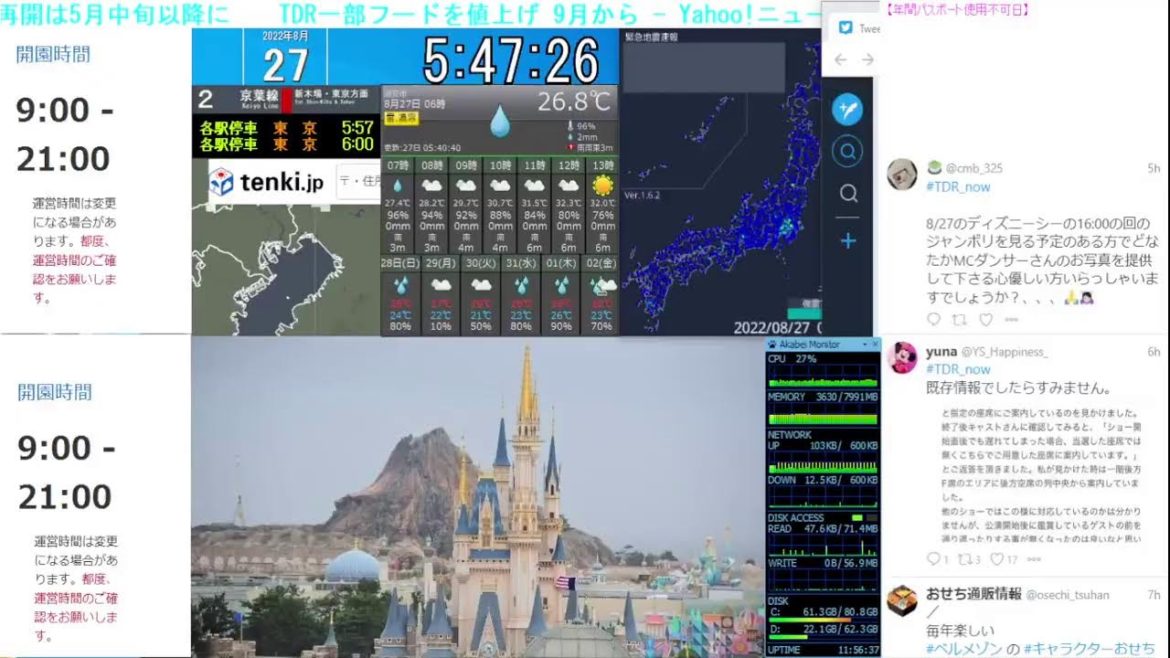Click the '26.8℃' current temperature
Image resolution: width=1170 pixels, height=658 pixels.
573,102
